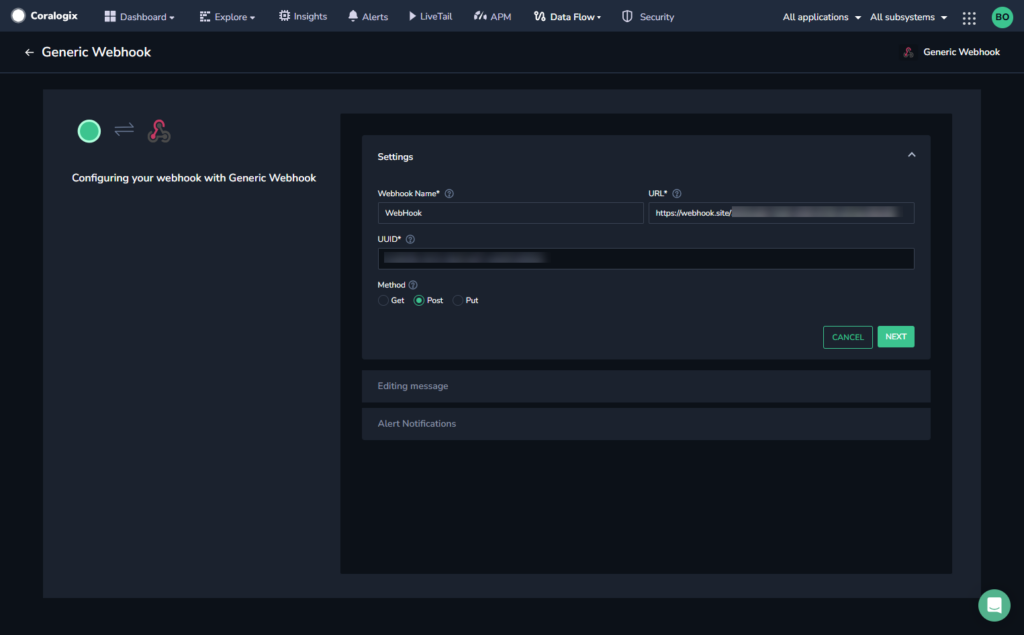Expand All applications filter
The width and height of the screenshot is (1024, 635).
(x=822, y=17)
